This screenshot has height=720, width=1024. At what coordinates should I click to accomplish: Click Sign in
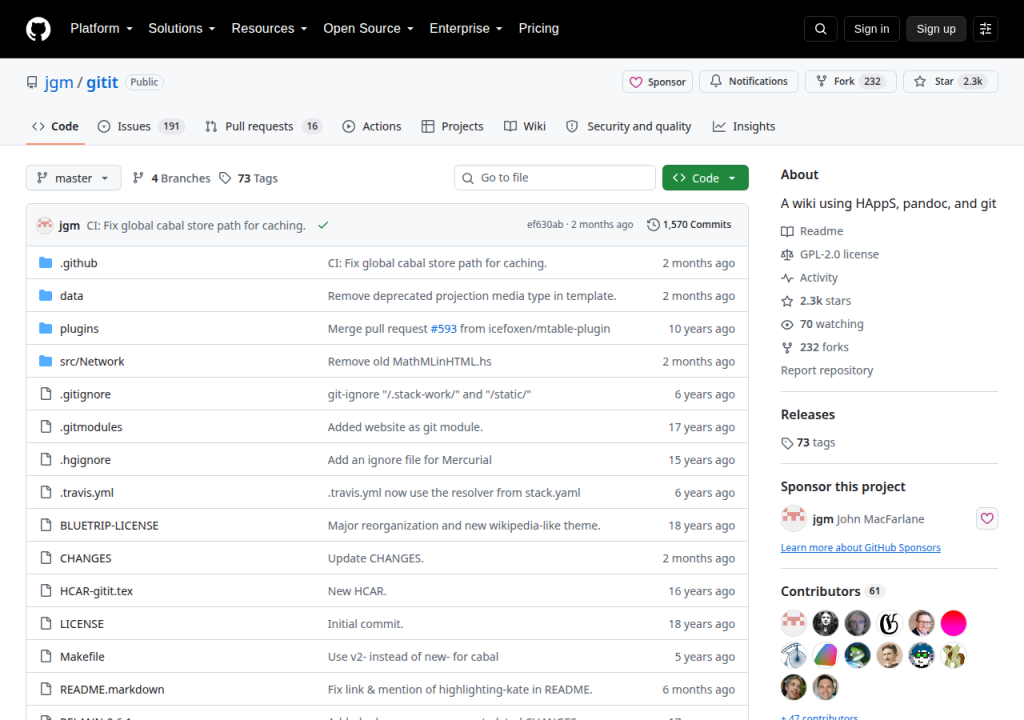click(871, 29)
